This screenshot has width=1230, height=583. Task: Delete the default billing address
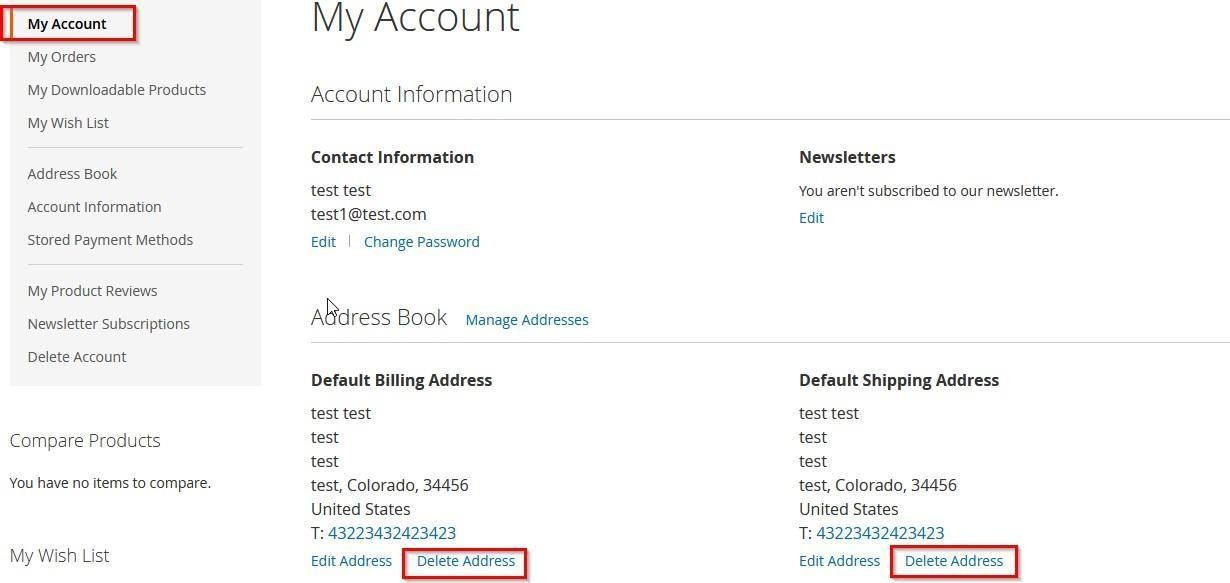pyautogui.click(x=466, y=561)
